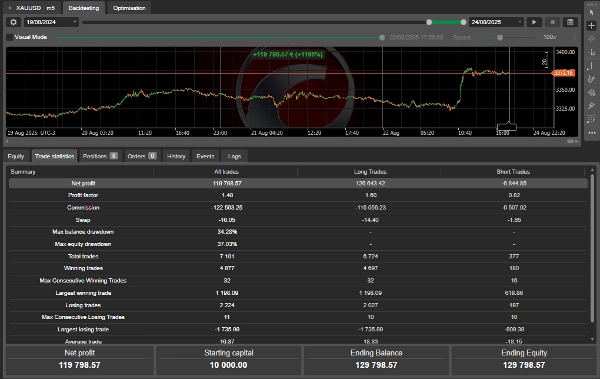Select the Max Consecutive Losing Trades row label
The height and width of the screenshot is (379, 600).
click(x=83, y=317)
